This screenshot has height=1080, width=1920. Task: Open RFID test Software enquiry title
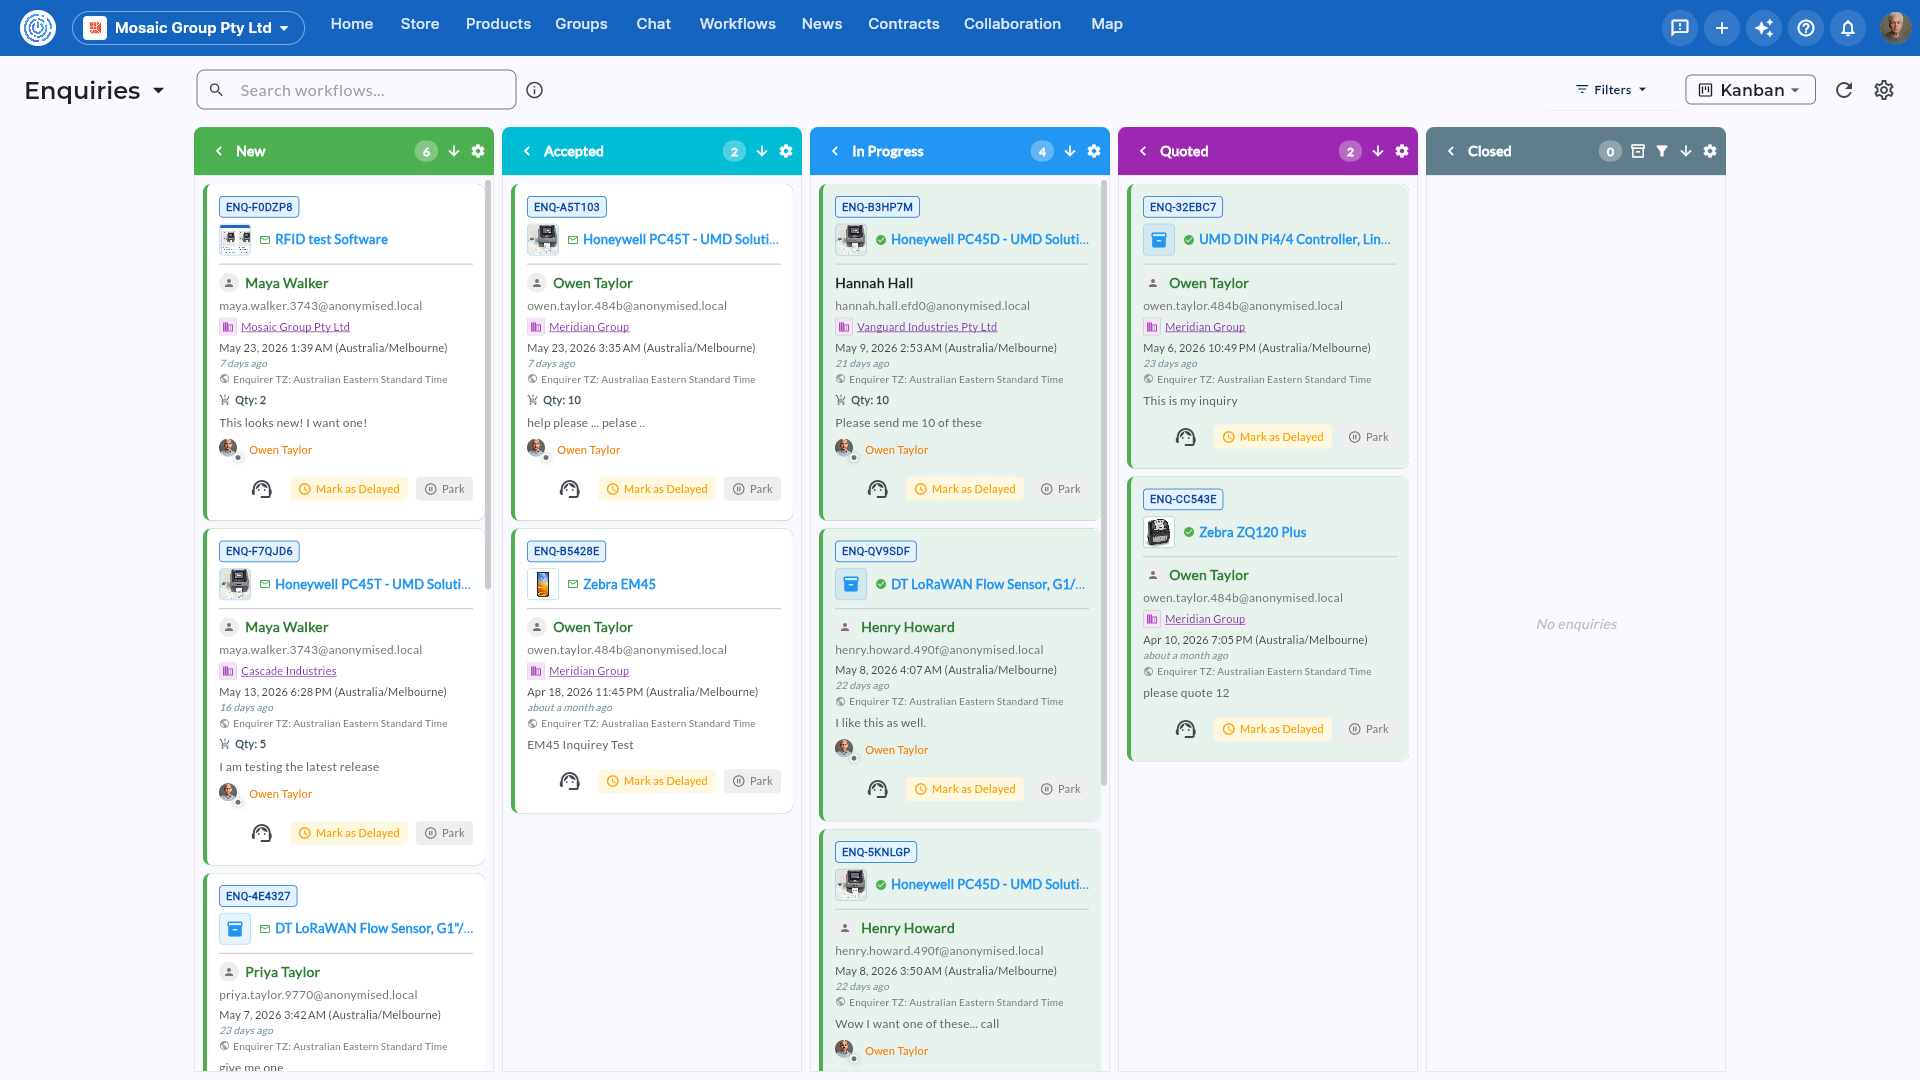331,239
